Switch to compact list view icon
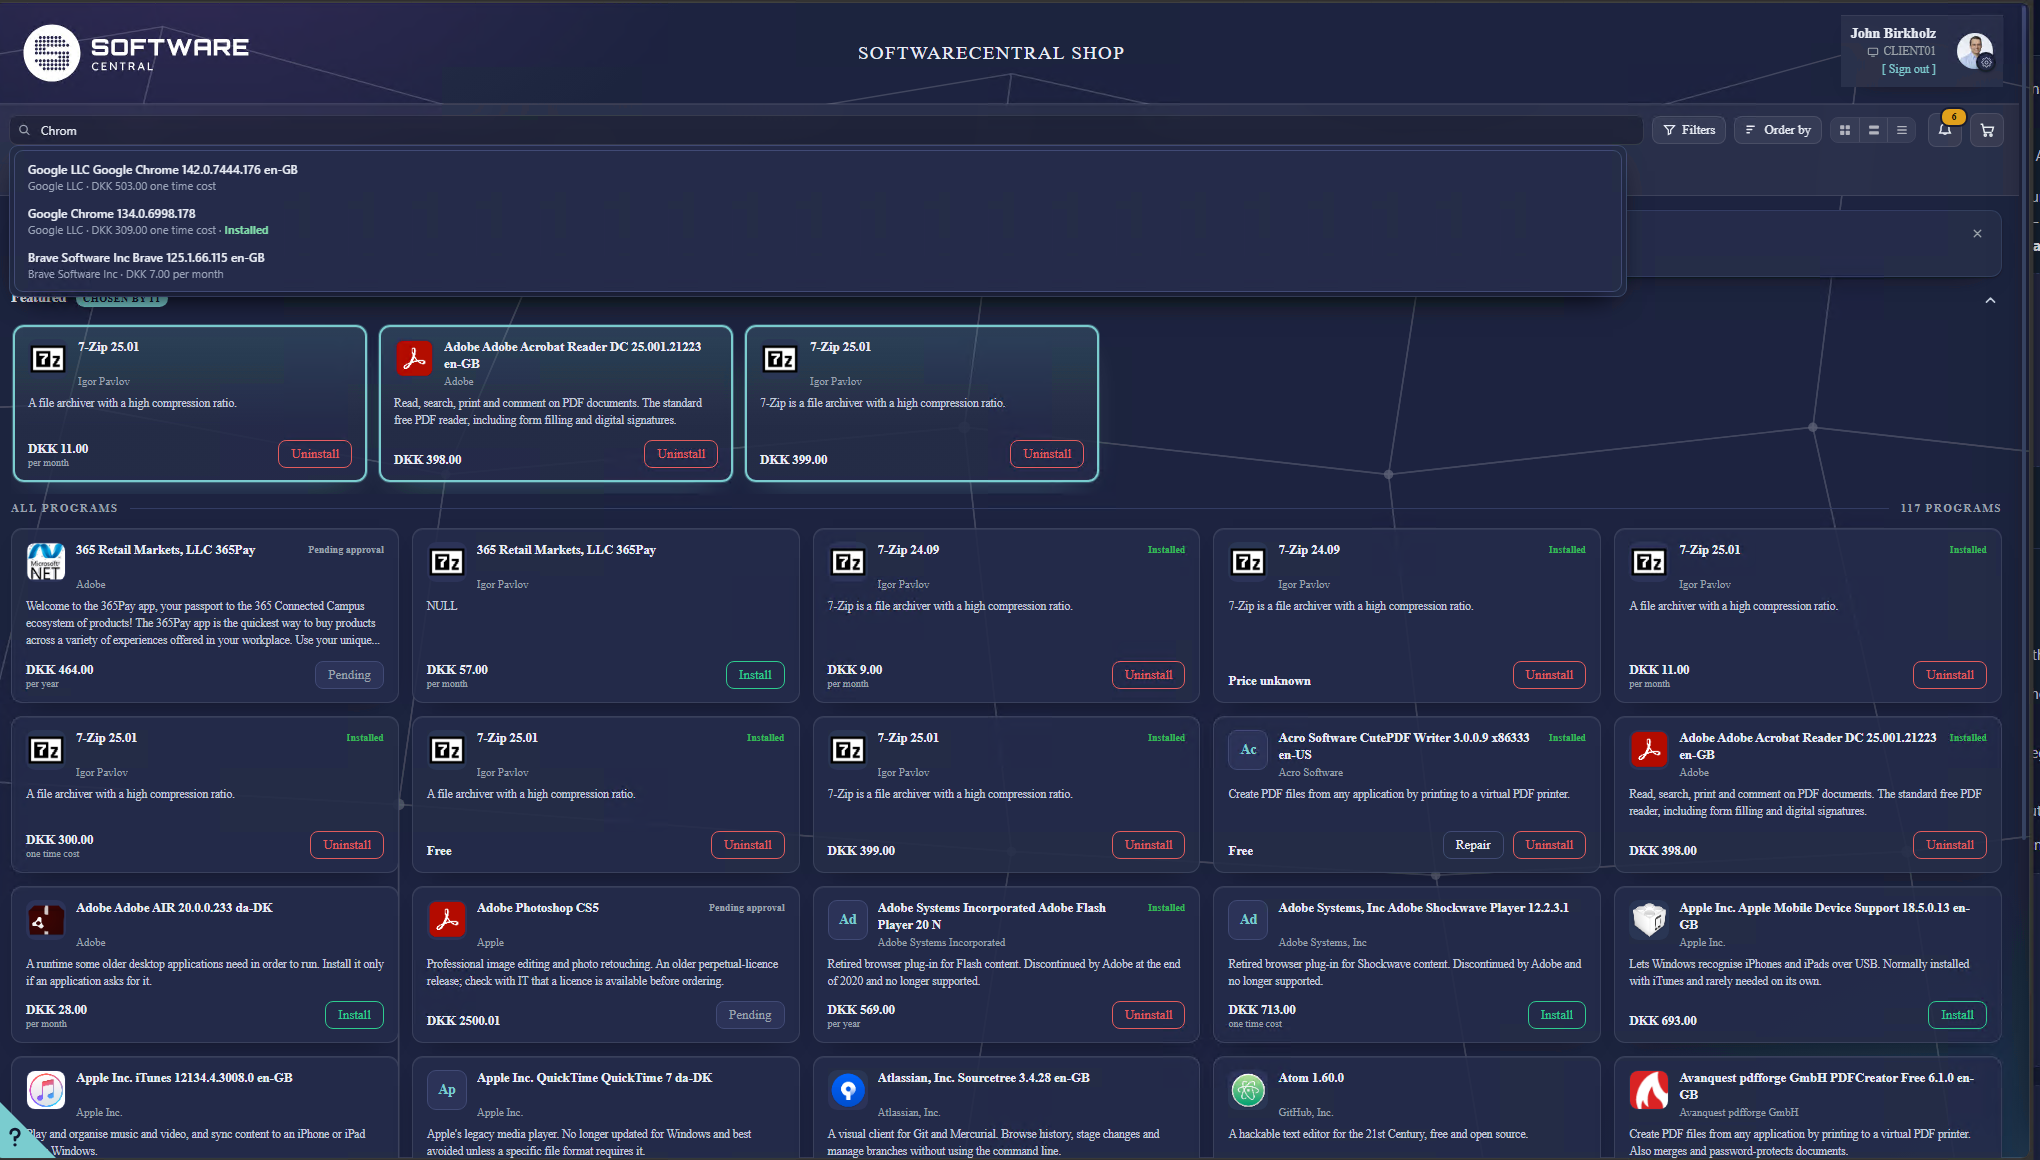2040x1160 pixels. [1901, 130]
